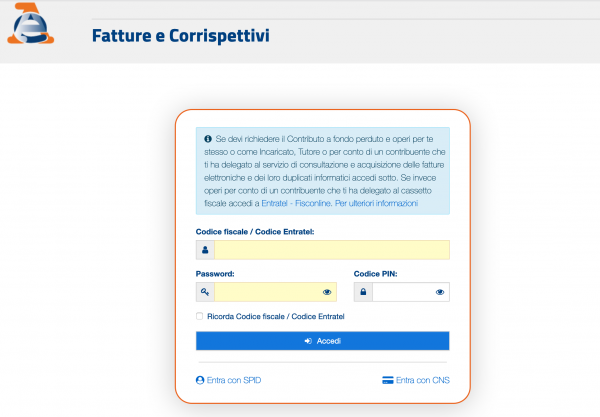This screenshot has height=417, width=600.
Task: Focus the Codice fiscale / Codice Entratel field
Action: [x=332, y=250]
